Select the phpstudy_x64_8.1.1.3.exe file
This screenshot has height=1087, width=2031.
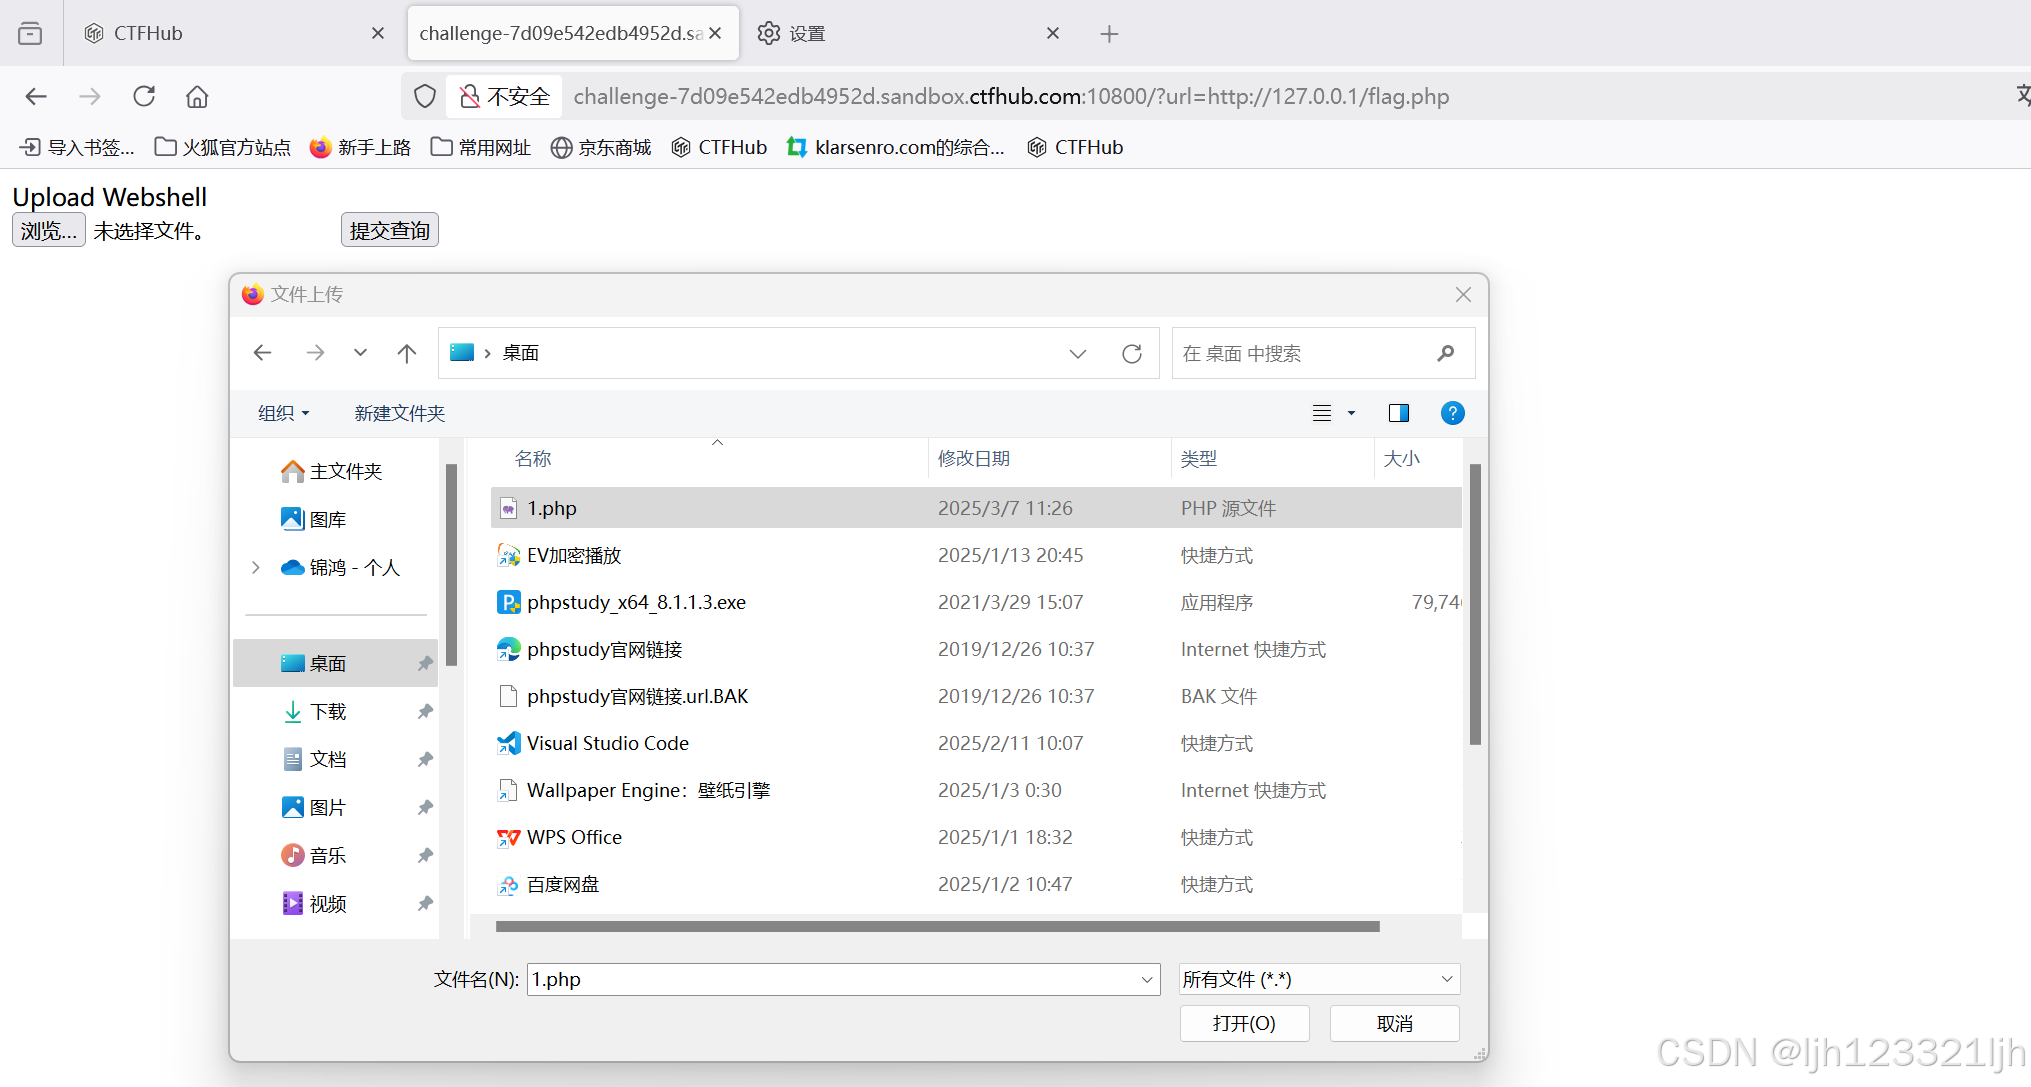(636, 602)
